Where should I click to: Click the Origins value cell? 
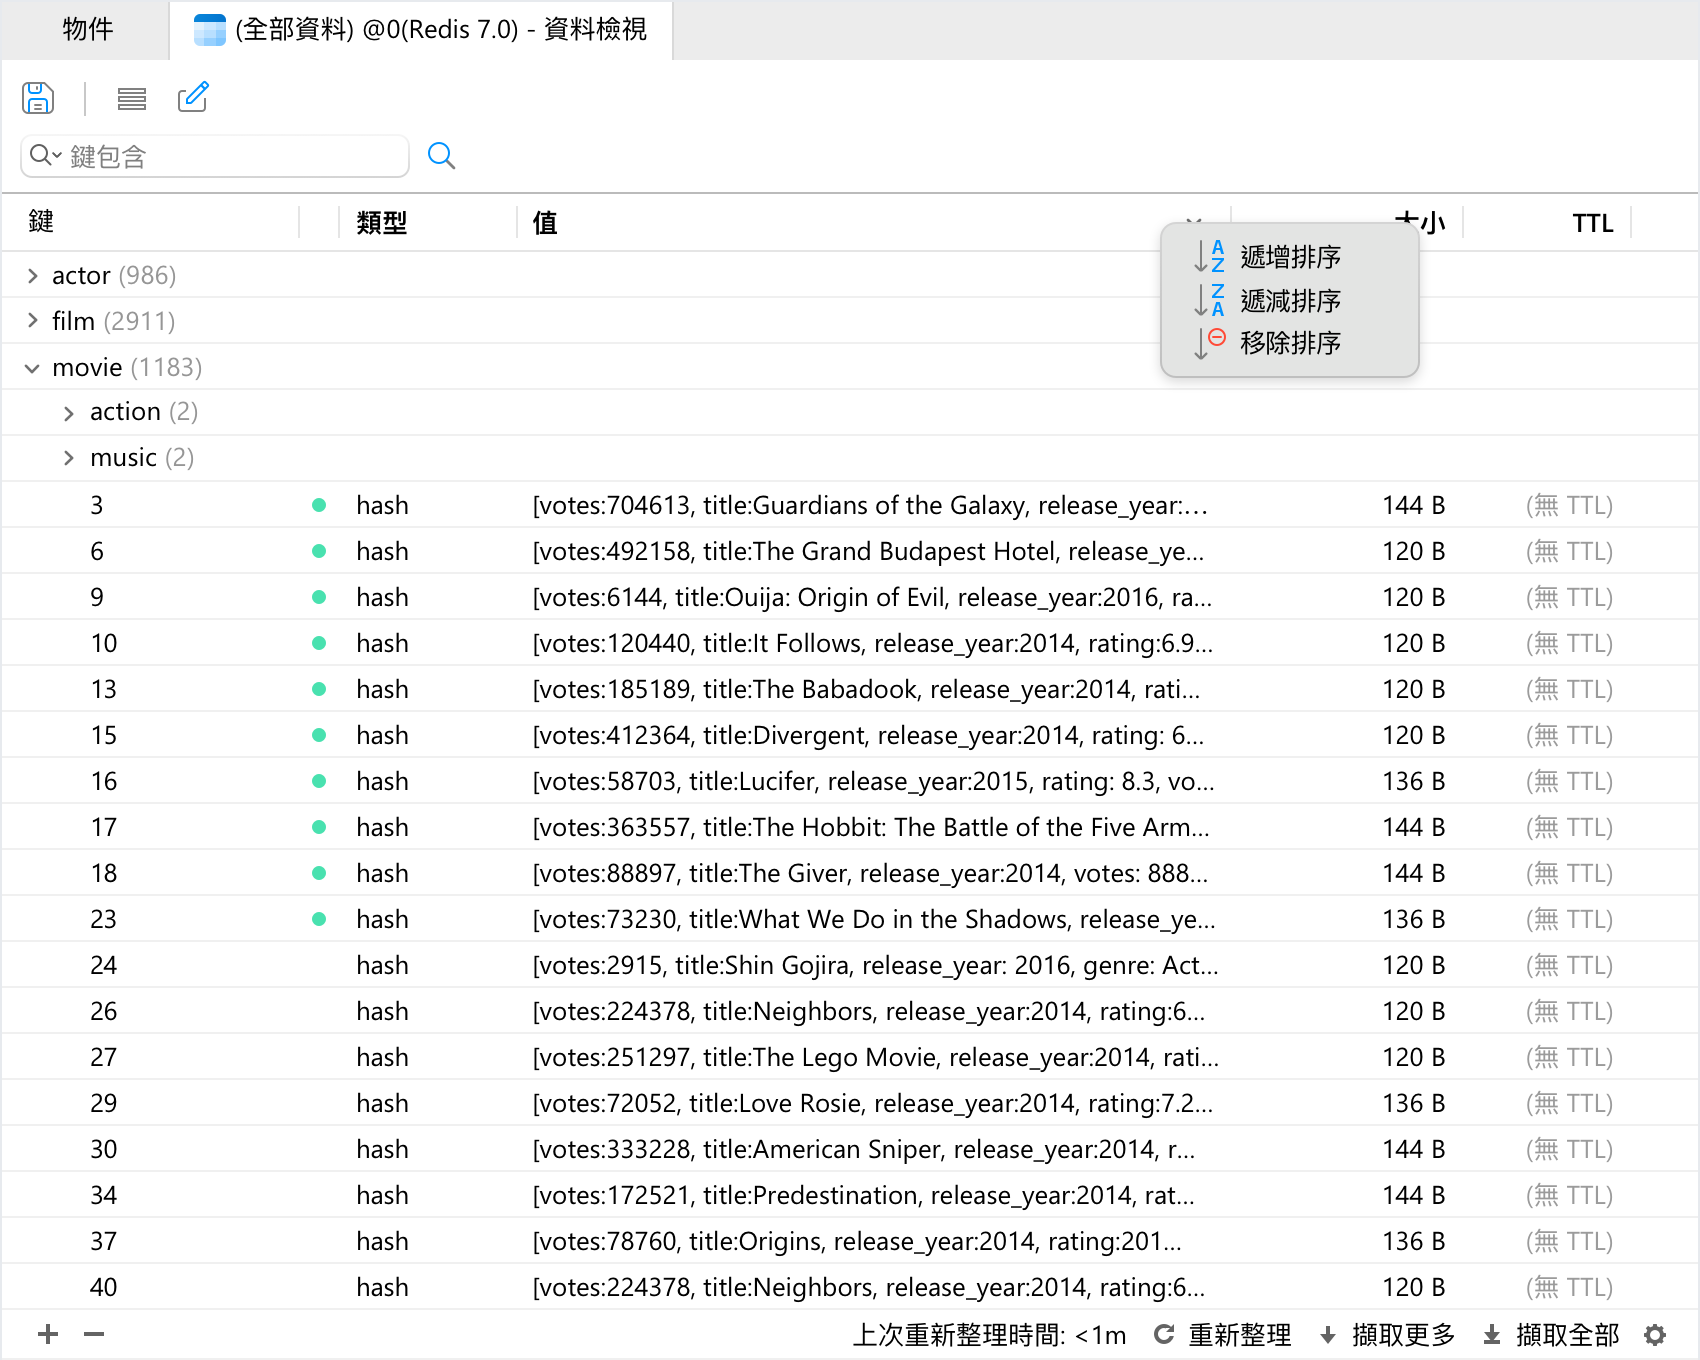coord(856,1241)
